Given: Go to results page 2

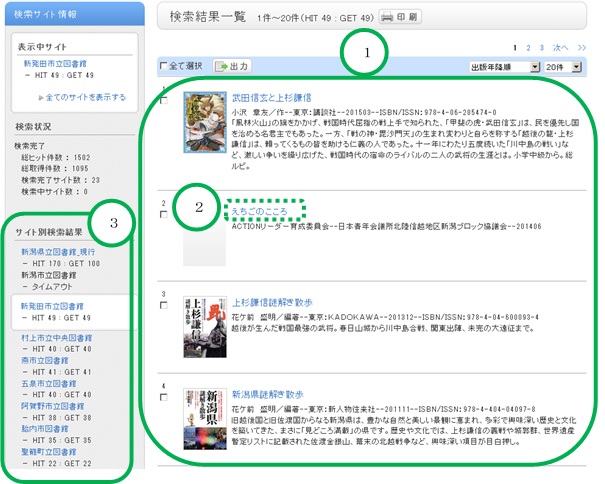Looking at the screenshot, I should (528, 47).
